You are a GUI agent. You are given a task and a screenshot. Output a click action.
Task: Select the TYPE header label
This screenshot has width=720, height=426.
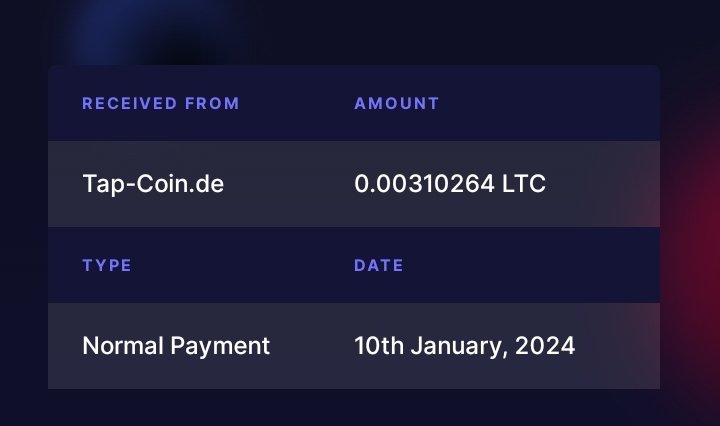(107, 265)
